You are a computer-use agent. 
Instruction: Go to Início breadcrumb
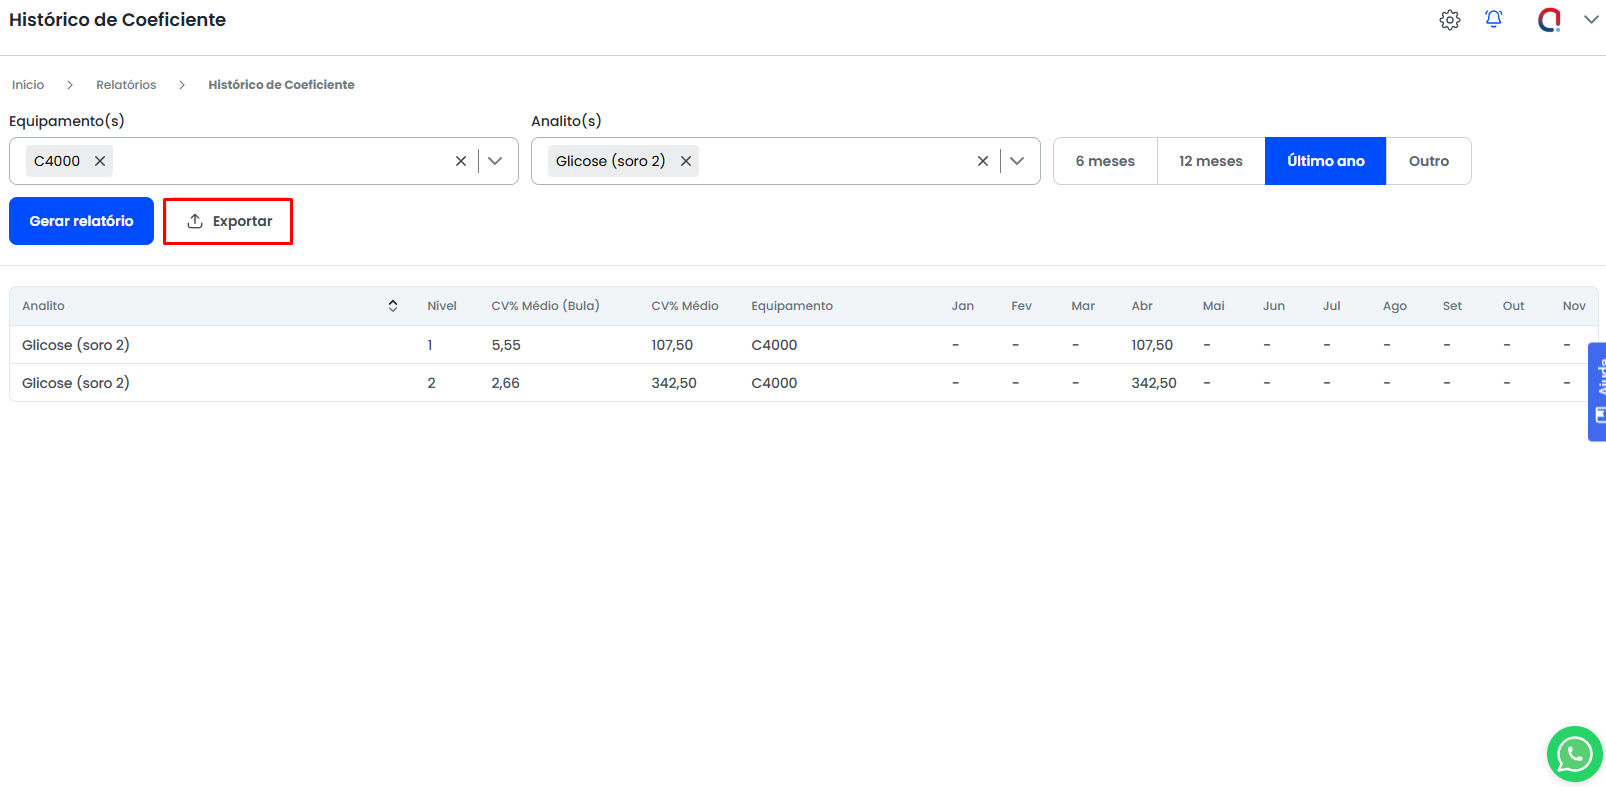[28, 85]
